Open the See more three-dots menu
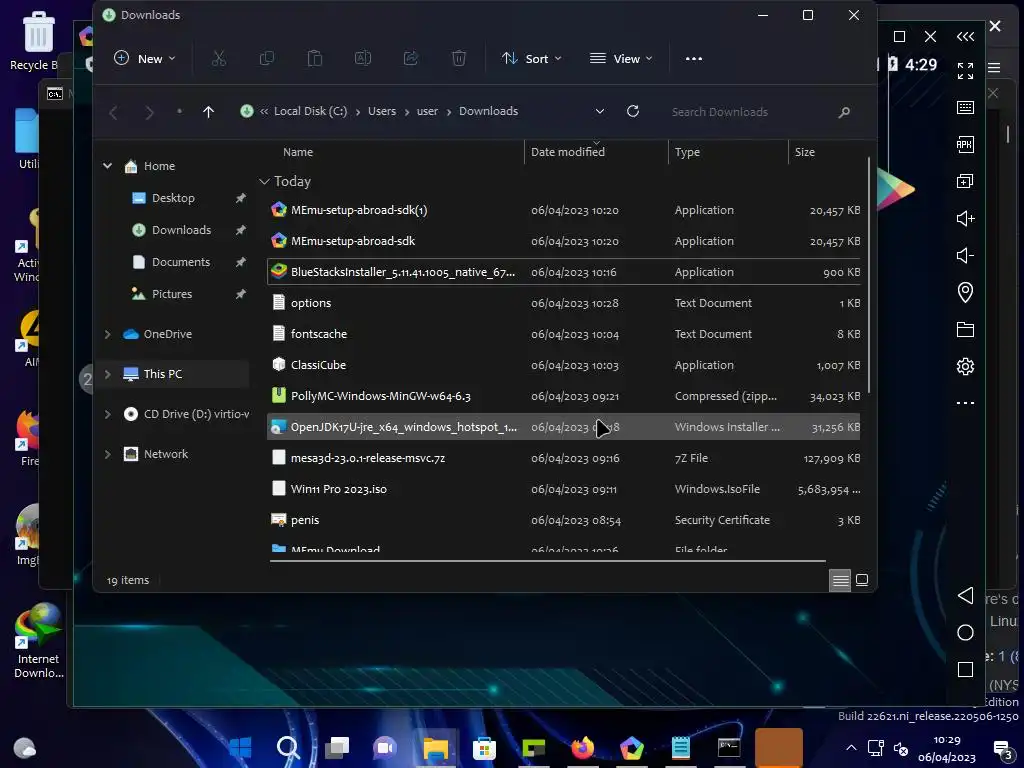 (694, 59)
